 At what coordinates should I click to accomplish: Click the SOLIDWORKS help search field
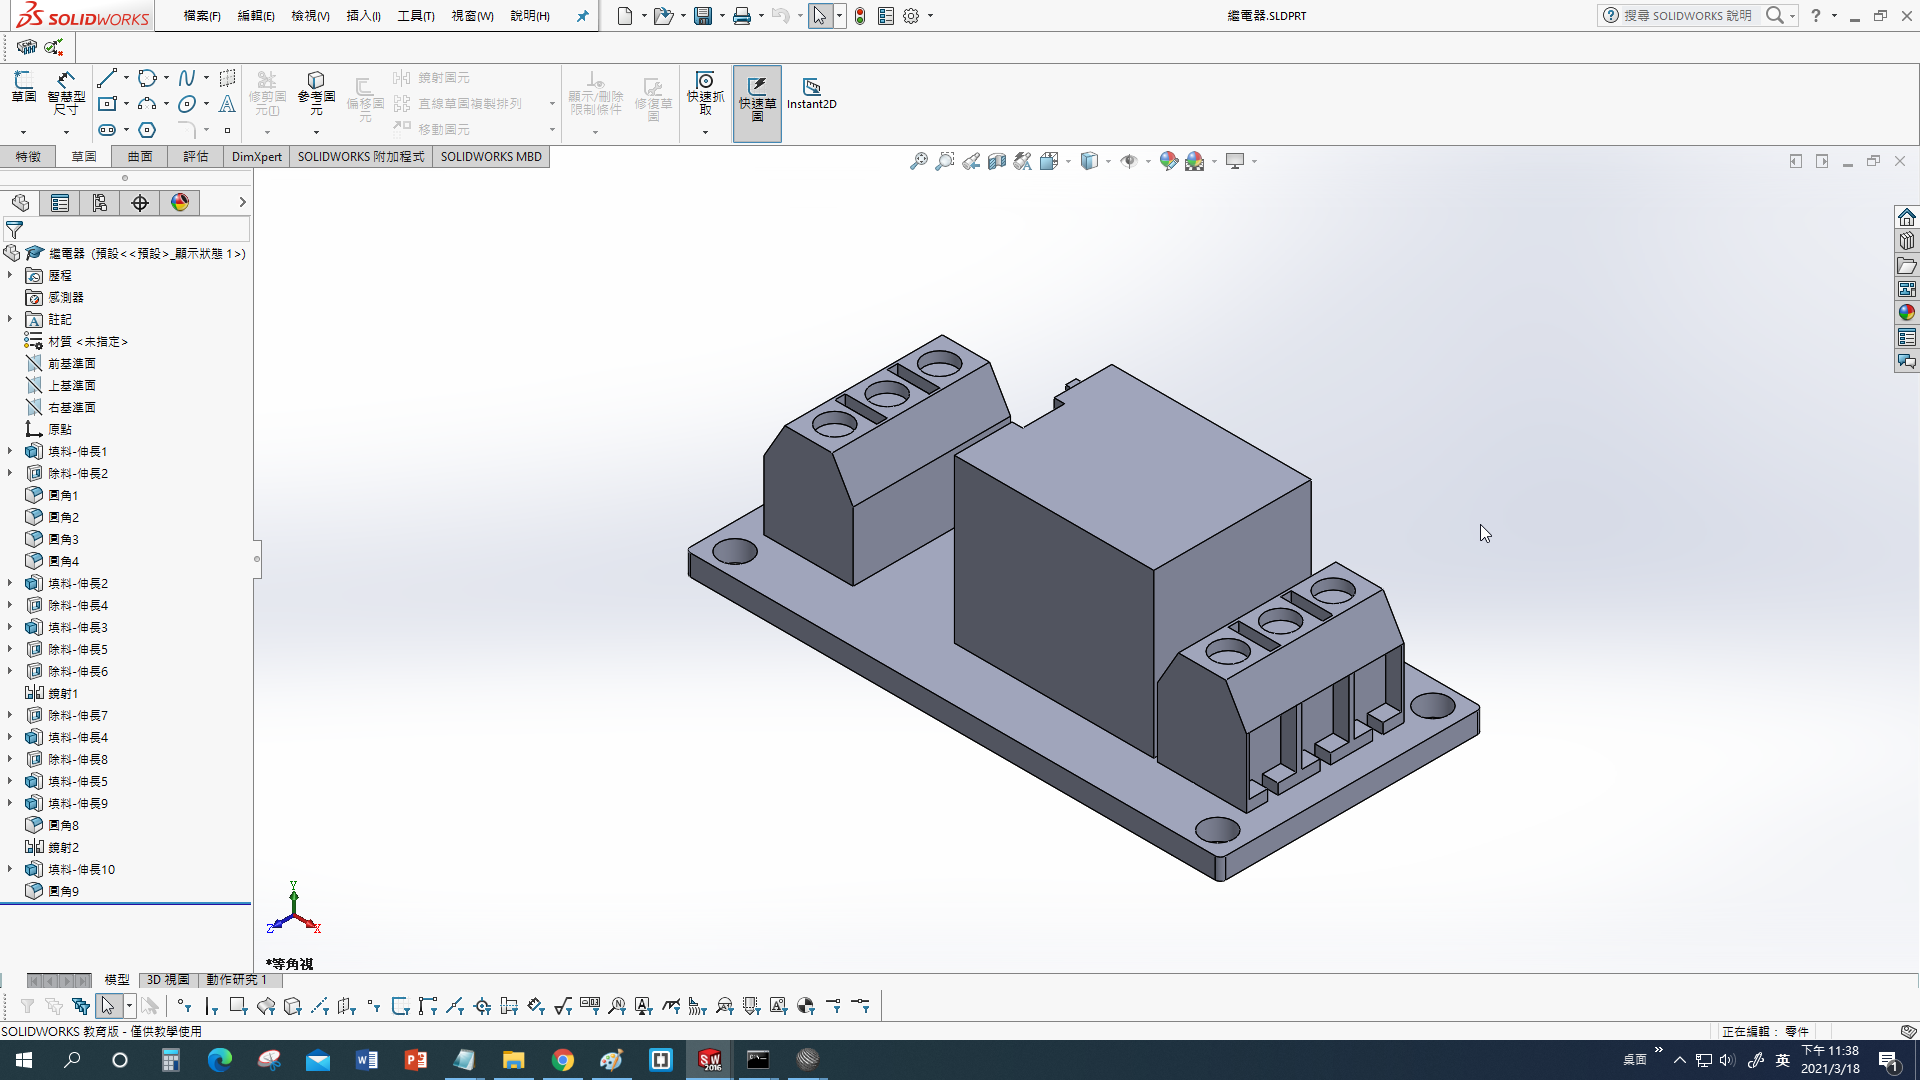point(1688,16)
